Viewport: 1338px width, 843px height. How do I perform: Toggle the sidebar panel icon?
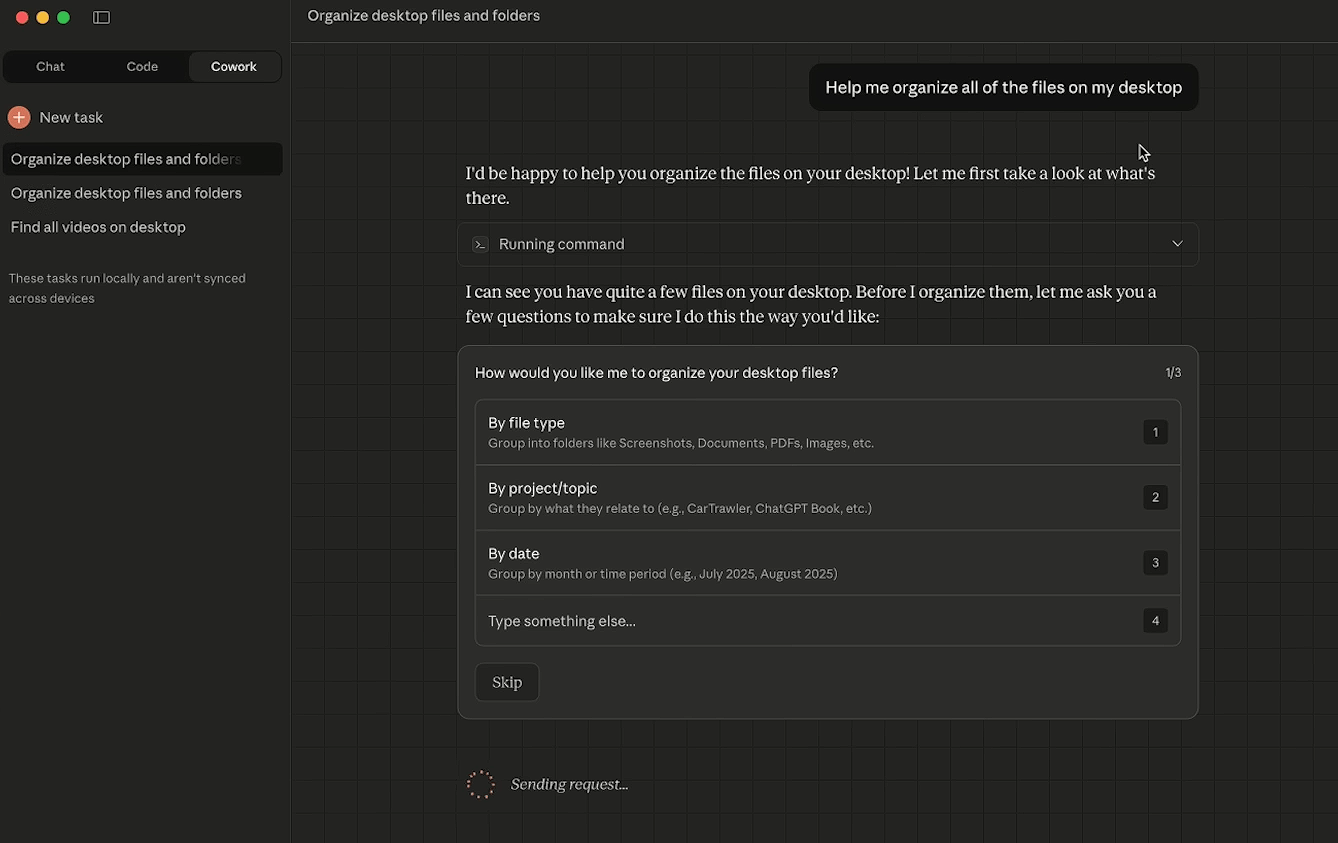pos(101,17)
